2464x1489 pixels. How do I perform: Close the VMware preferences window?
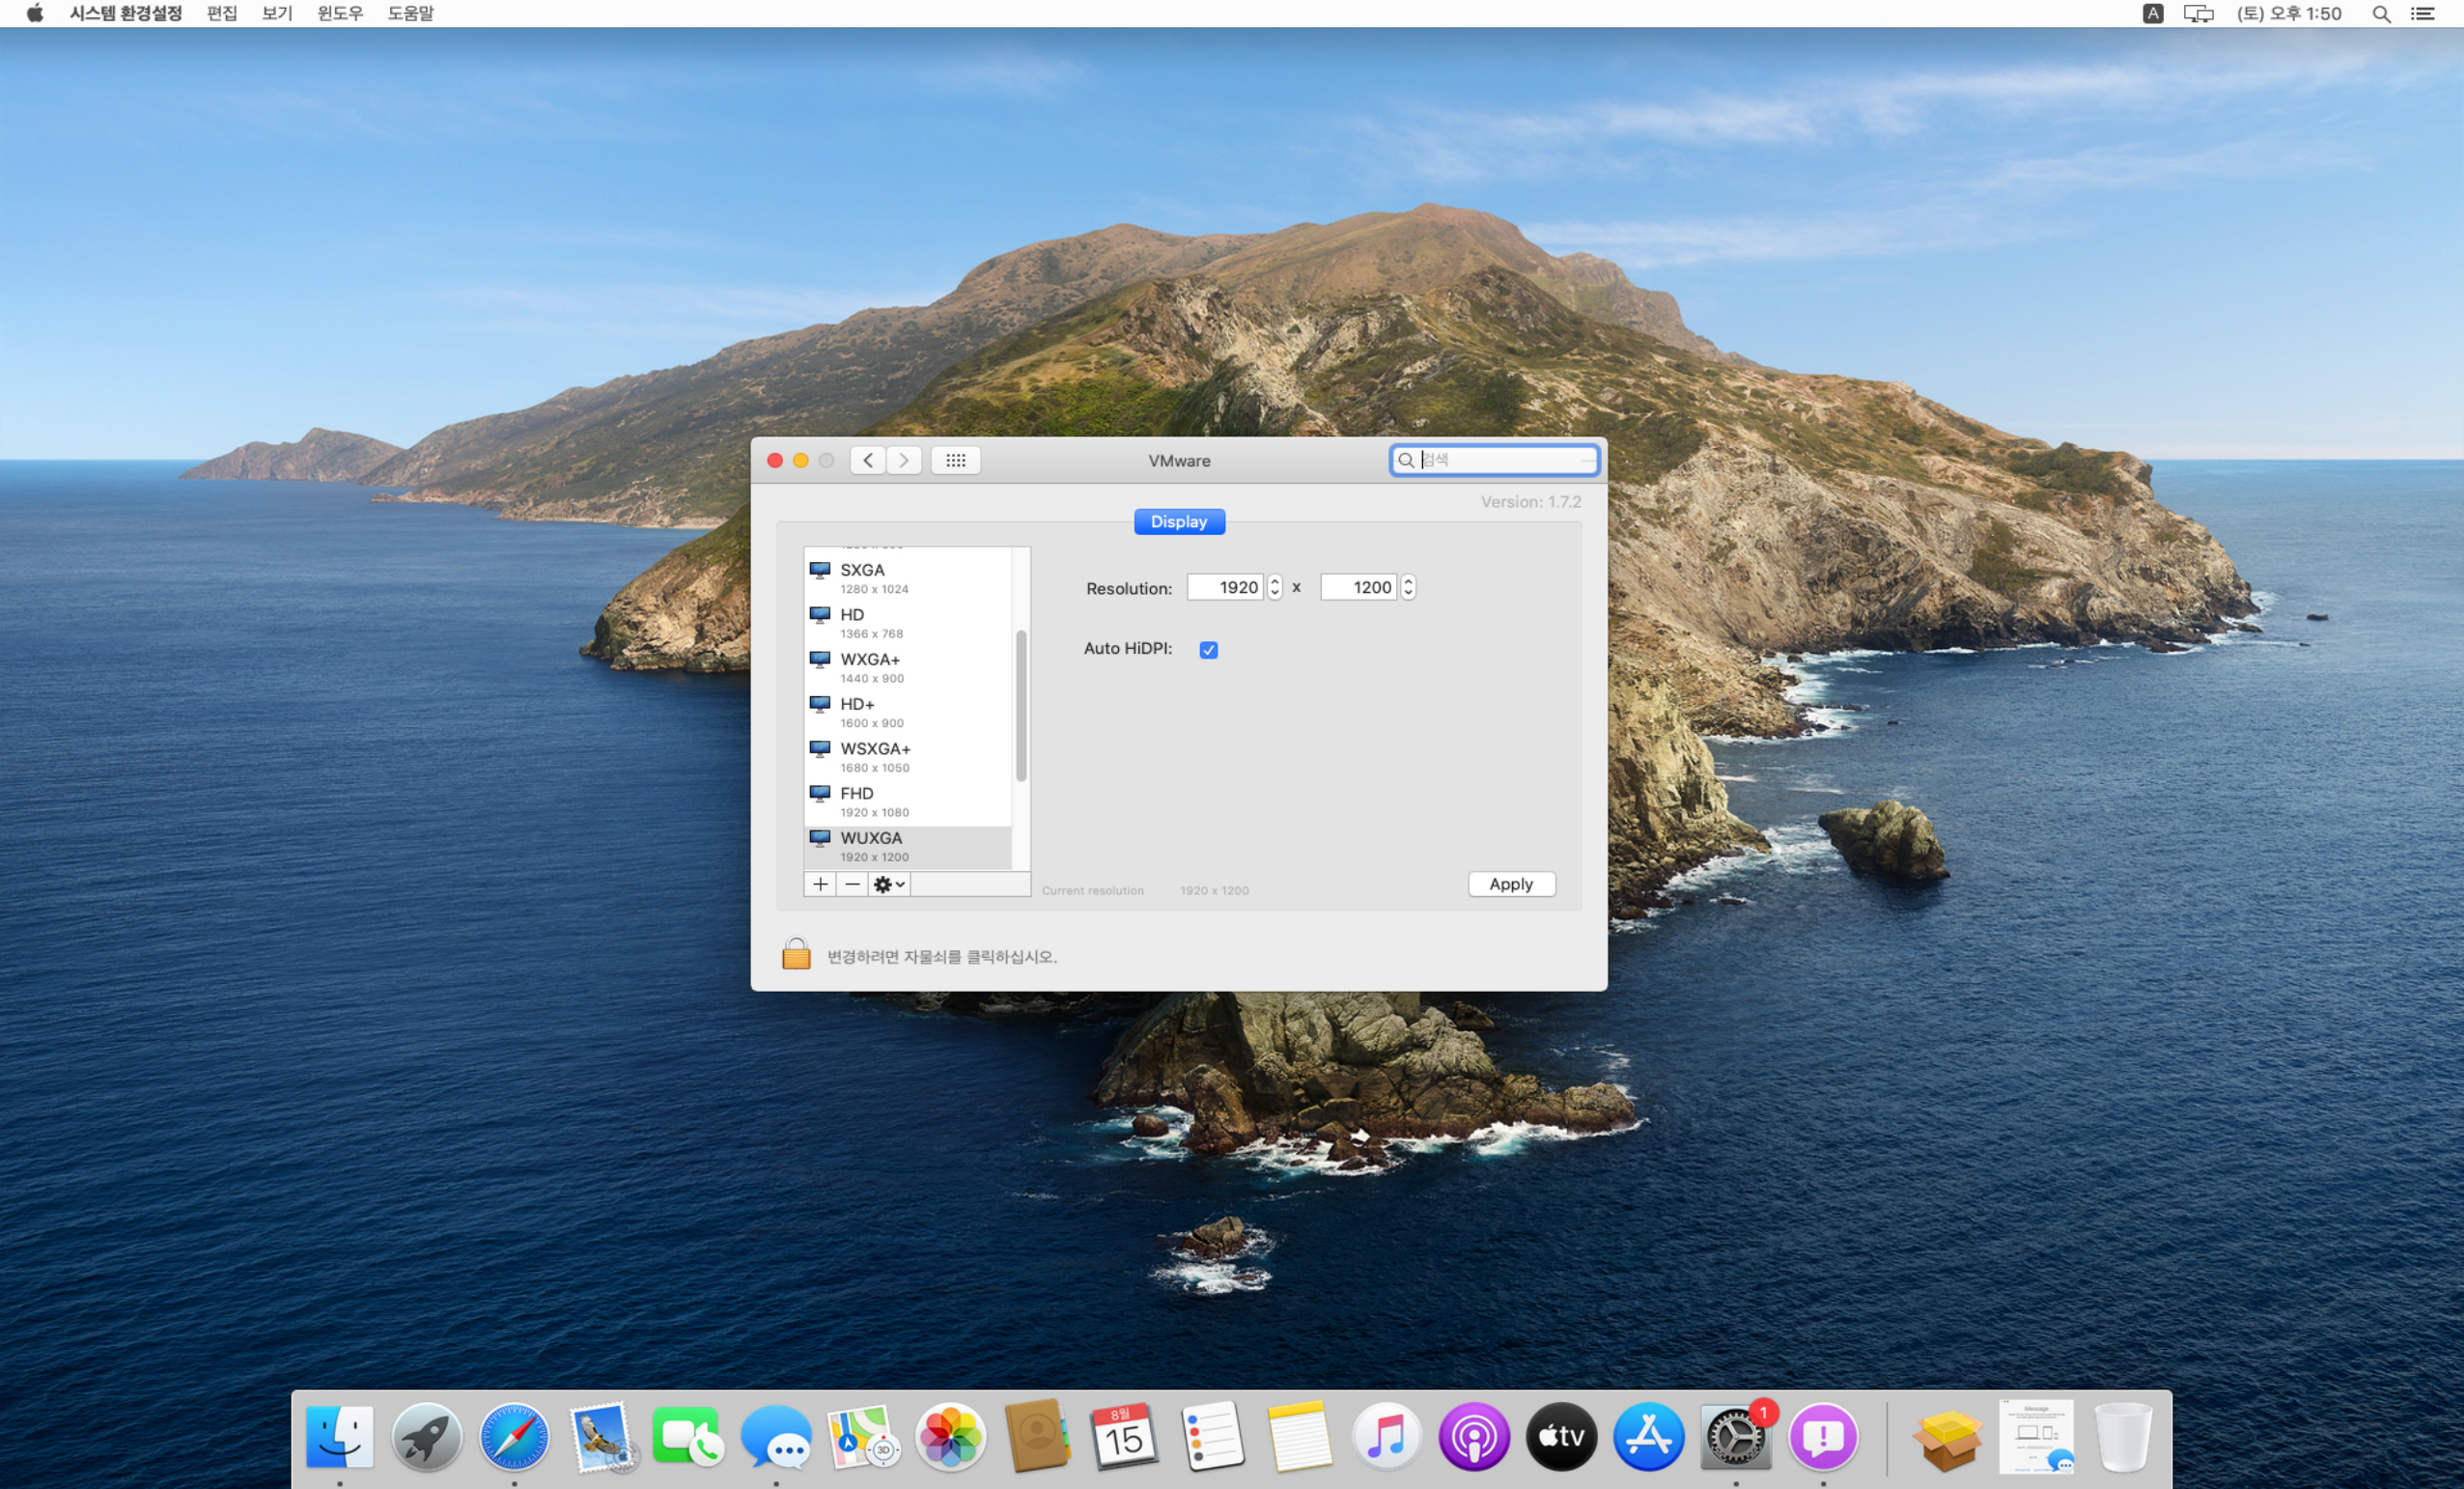pyautogui.click(x=775, y=460)
